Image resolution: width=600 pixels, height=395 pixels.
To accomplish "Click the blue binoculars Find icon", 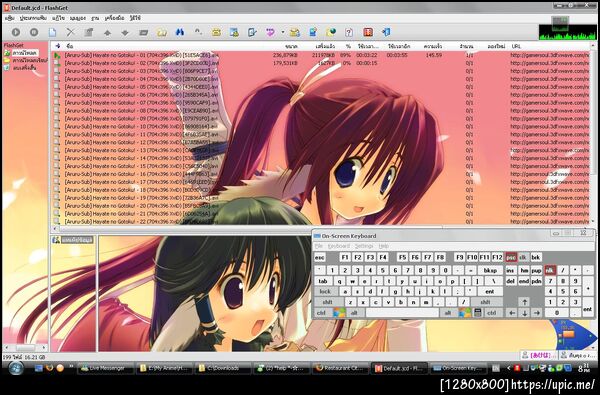I will tap(180, 33).
